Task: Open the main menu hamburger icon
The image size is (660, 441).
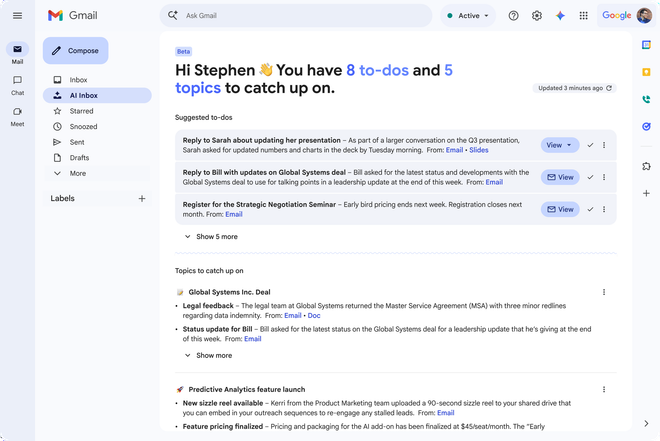Action: coord(17,16)
